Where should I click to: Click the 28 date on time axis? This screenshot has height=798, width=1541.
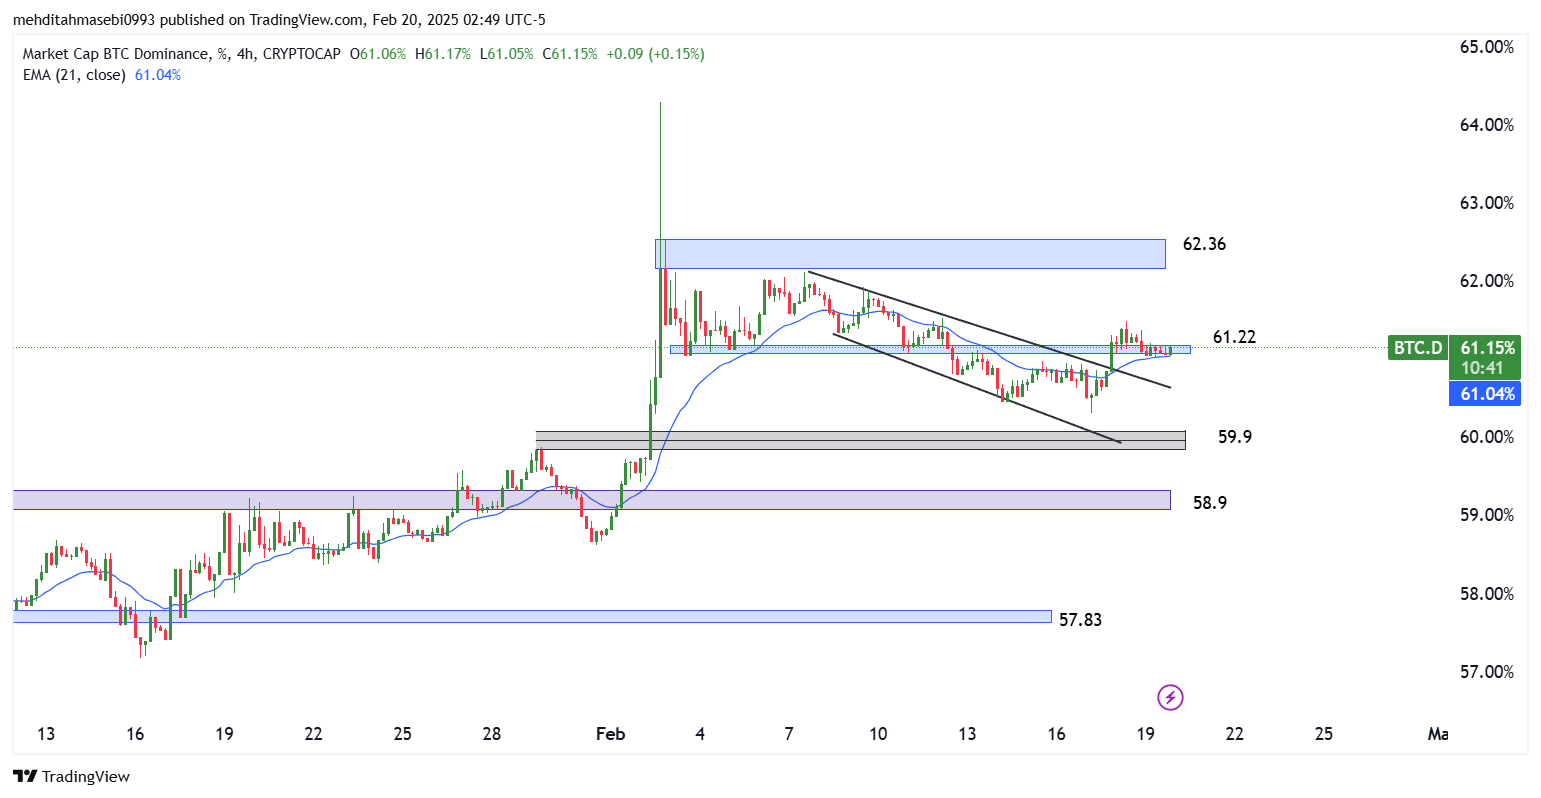pos(492,734)
